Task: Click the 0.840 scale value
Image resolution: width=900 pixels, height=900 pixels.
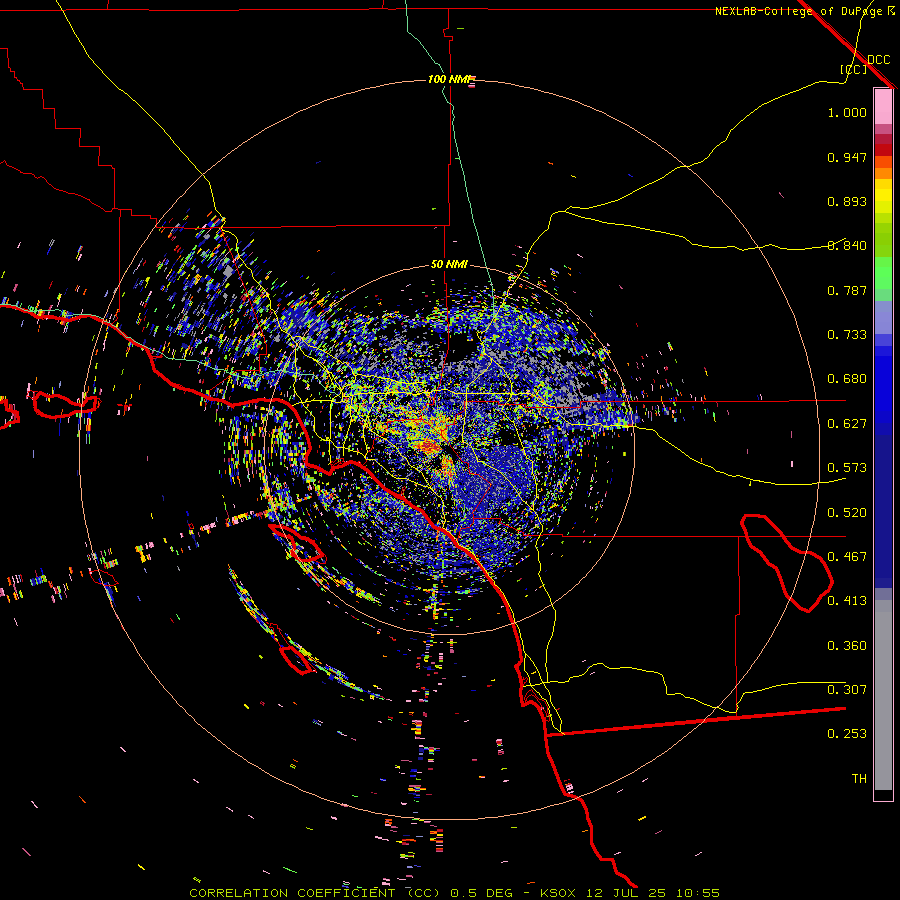Action: 847,246
